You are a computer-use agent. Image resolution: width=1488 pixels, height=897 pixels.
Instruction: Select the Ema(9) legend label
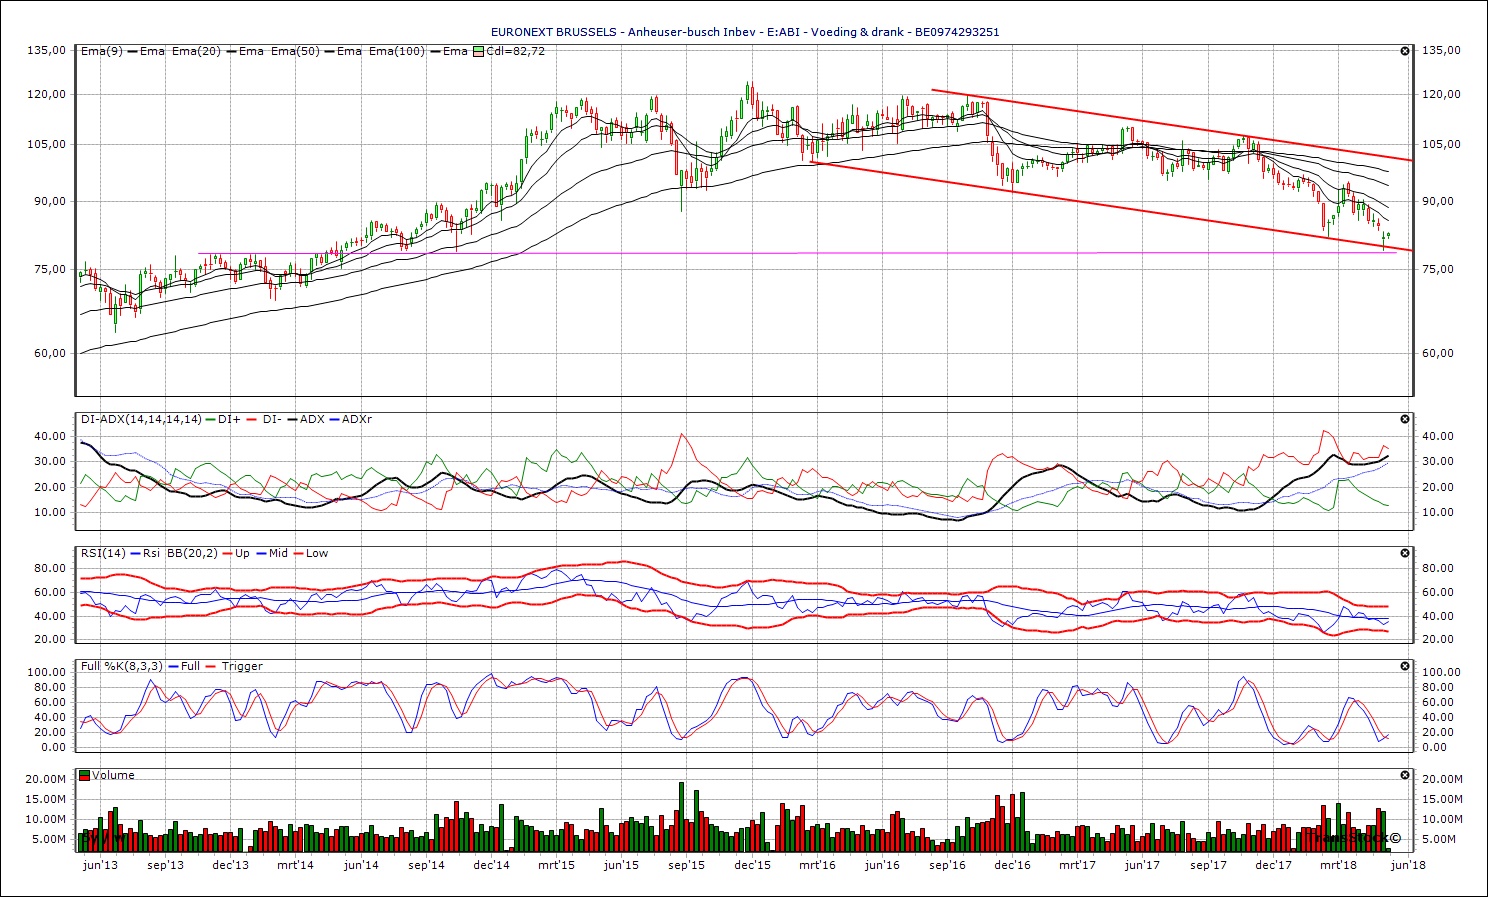click(x=101, y=51)
